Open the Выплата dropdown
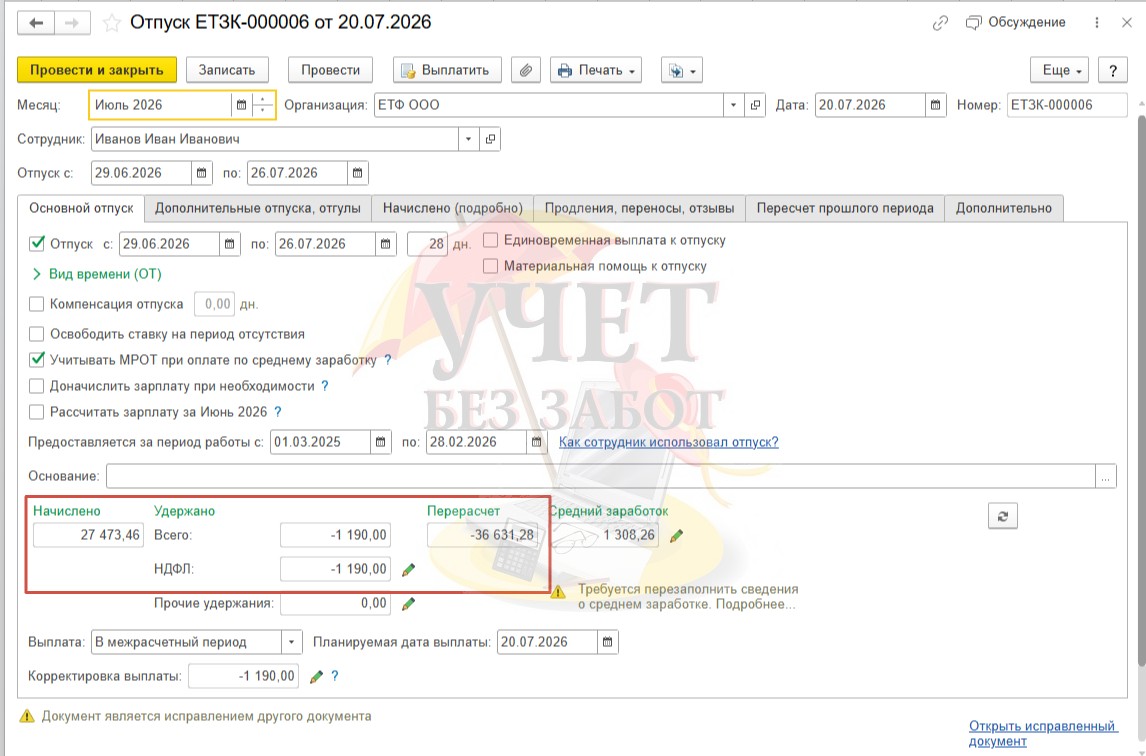 291,643
